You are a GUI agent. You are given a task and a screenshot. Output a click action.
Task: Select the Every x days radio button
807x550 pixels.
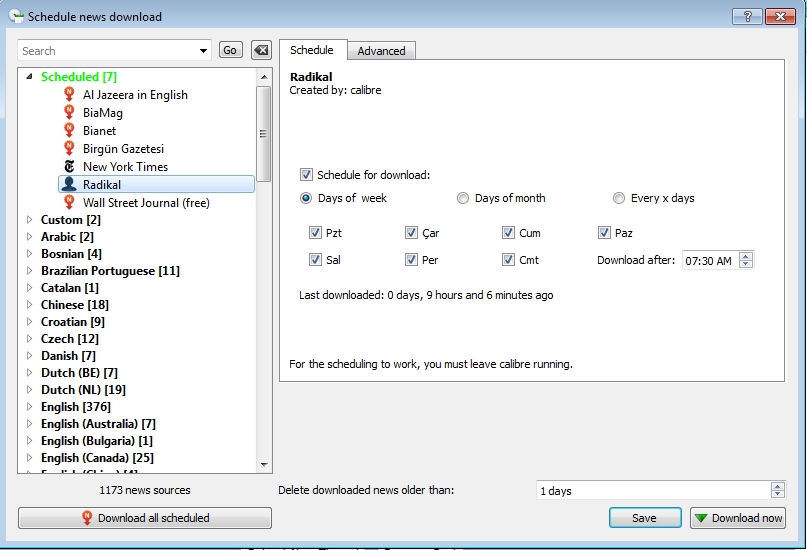tap(619, 198)
